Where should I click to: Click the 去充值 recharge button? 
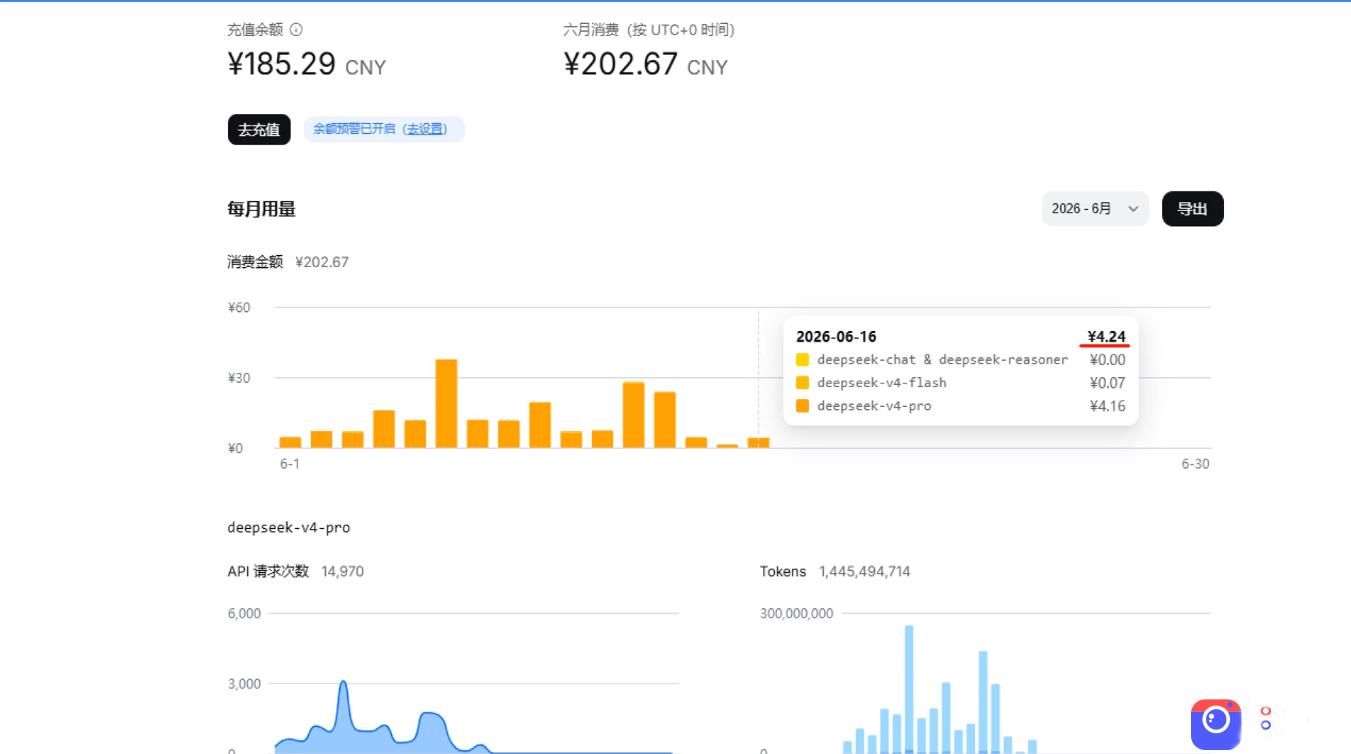[x=259, y=129]
